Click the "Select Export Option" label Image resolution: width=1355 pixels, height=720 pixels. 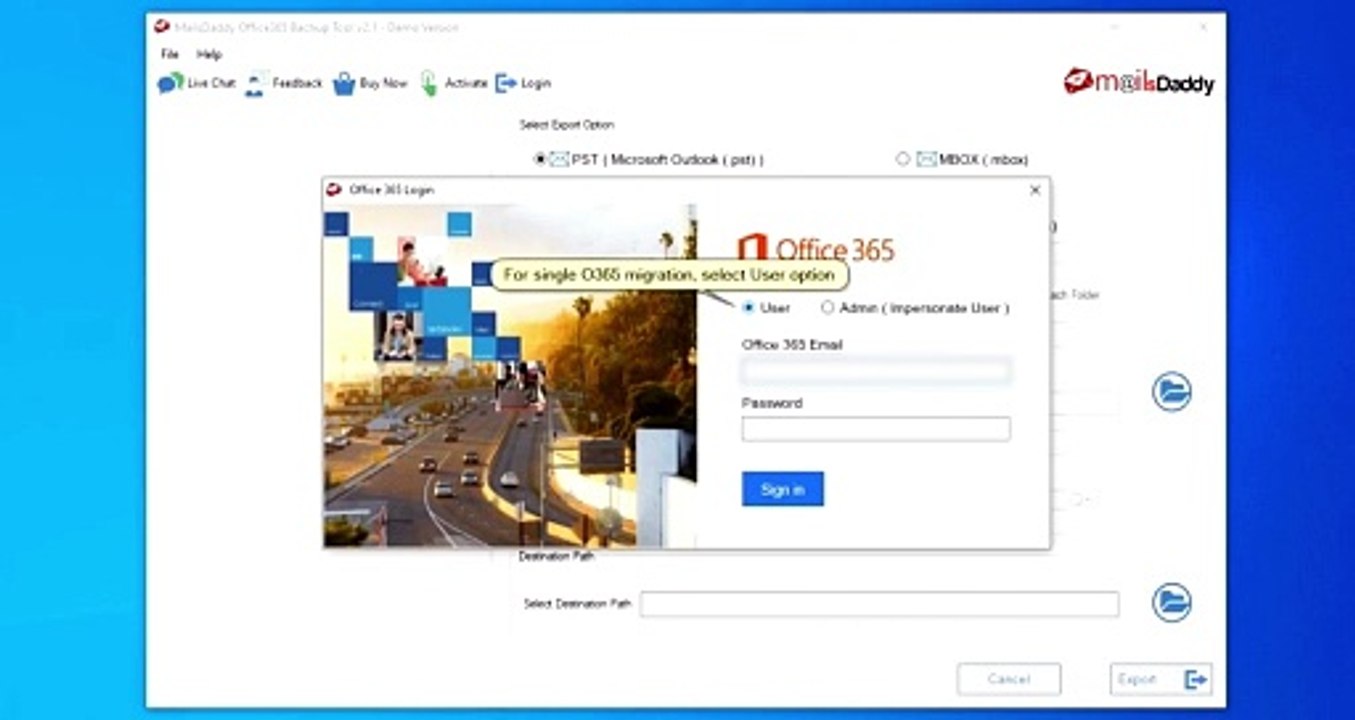(x=567, y=125)
